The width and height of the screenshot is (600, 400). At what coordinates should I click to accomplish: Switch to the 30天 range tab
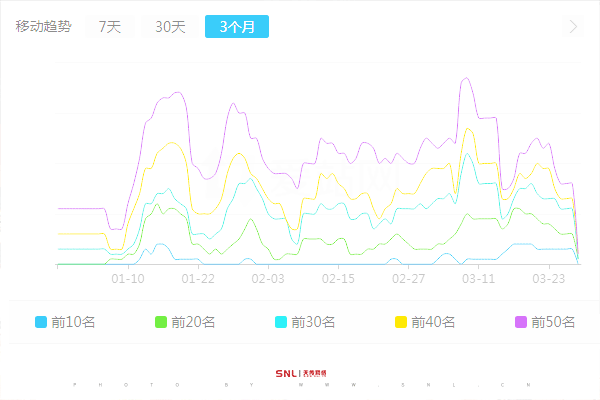click(x=170, y=27)
